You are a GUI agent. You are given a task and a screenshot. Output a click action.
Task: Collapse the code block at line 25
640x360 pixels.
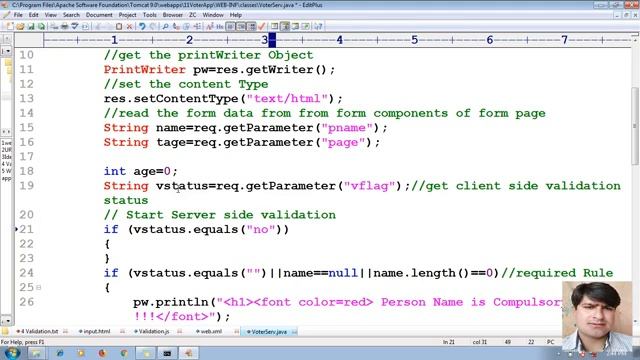(39, 287)
